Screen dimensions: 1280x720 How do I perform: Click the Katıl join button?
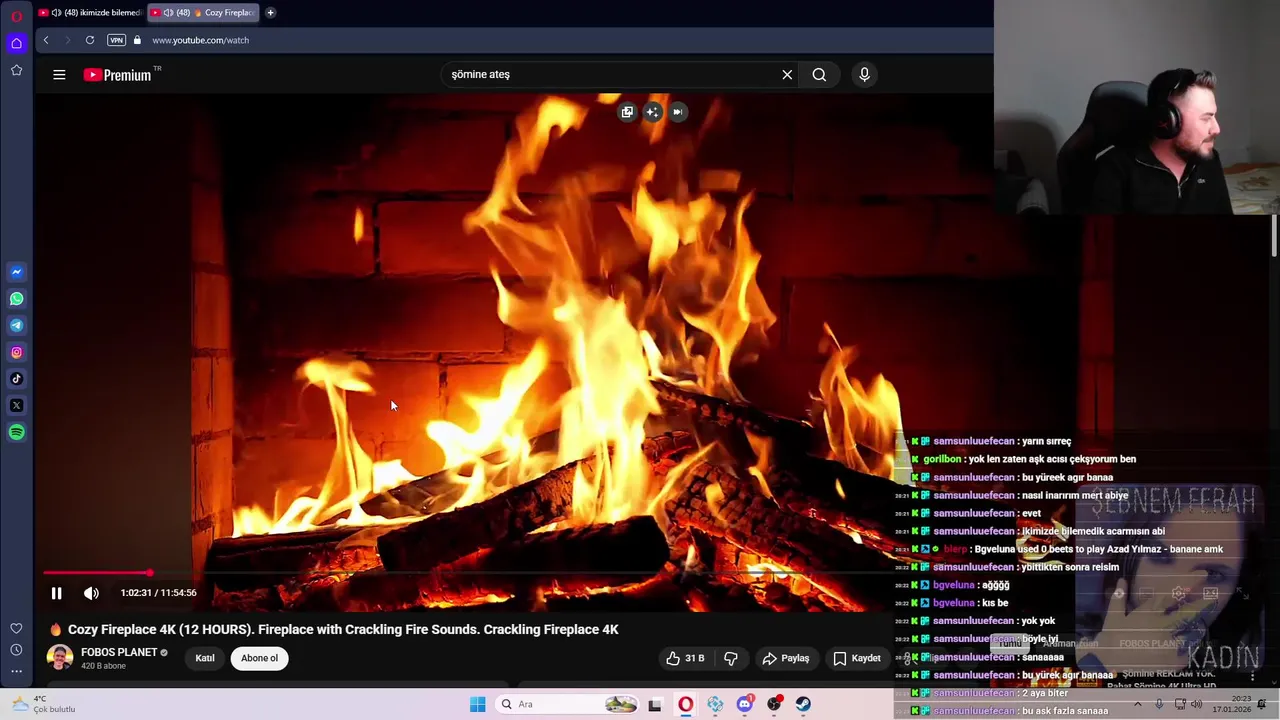tap(205, 658)
